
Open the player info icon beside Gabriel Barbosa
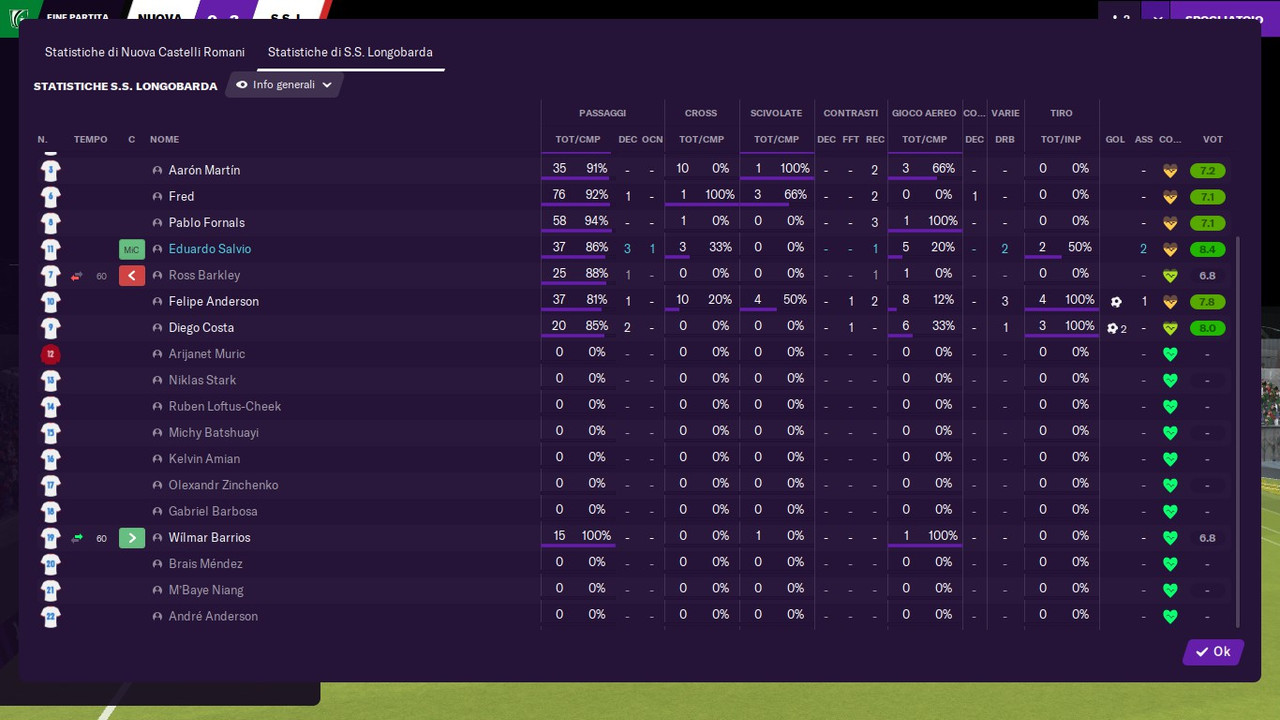[157, 512]
